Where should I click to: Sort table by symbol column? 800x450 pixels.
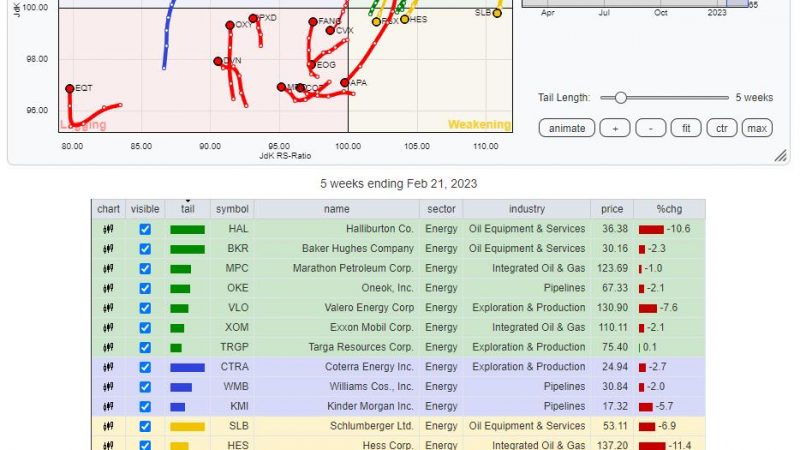tap(232, 209)
